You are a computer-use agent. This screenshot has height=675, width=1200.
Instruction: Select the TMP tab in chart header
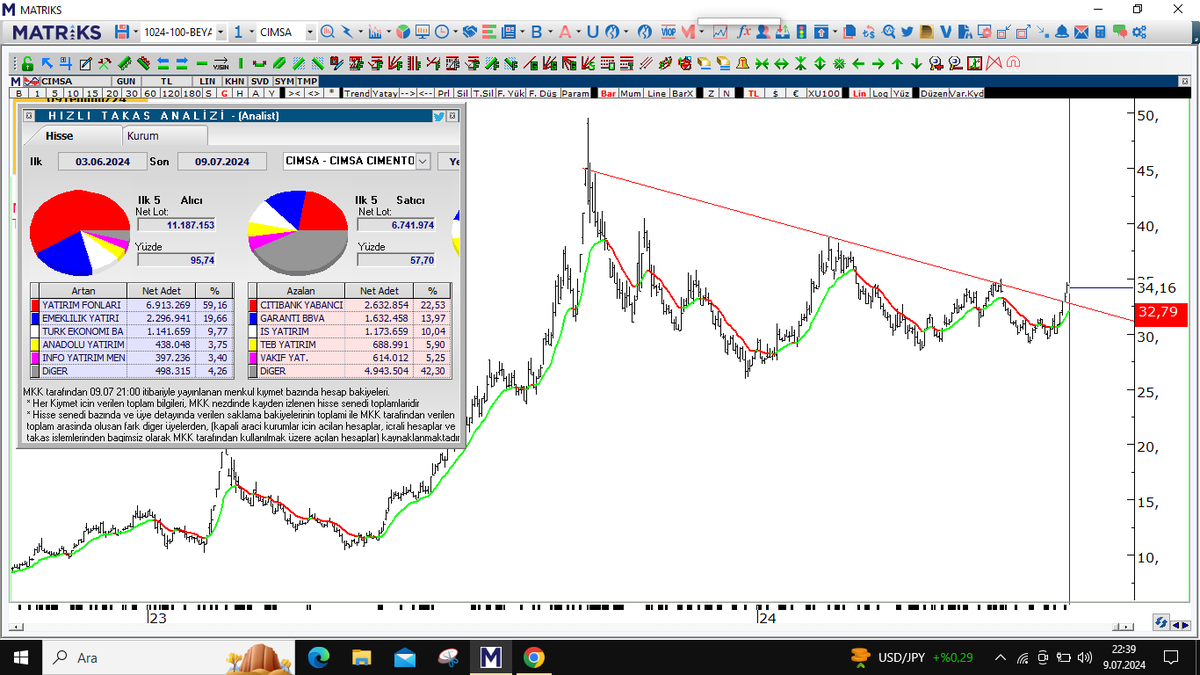307,81
